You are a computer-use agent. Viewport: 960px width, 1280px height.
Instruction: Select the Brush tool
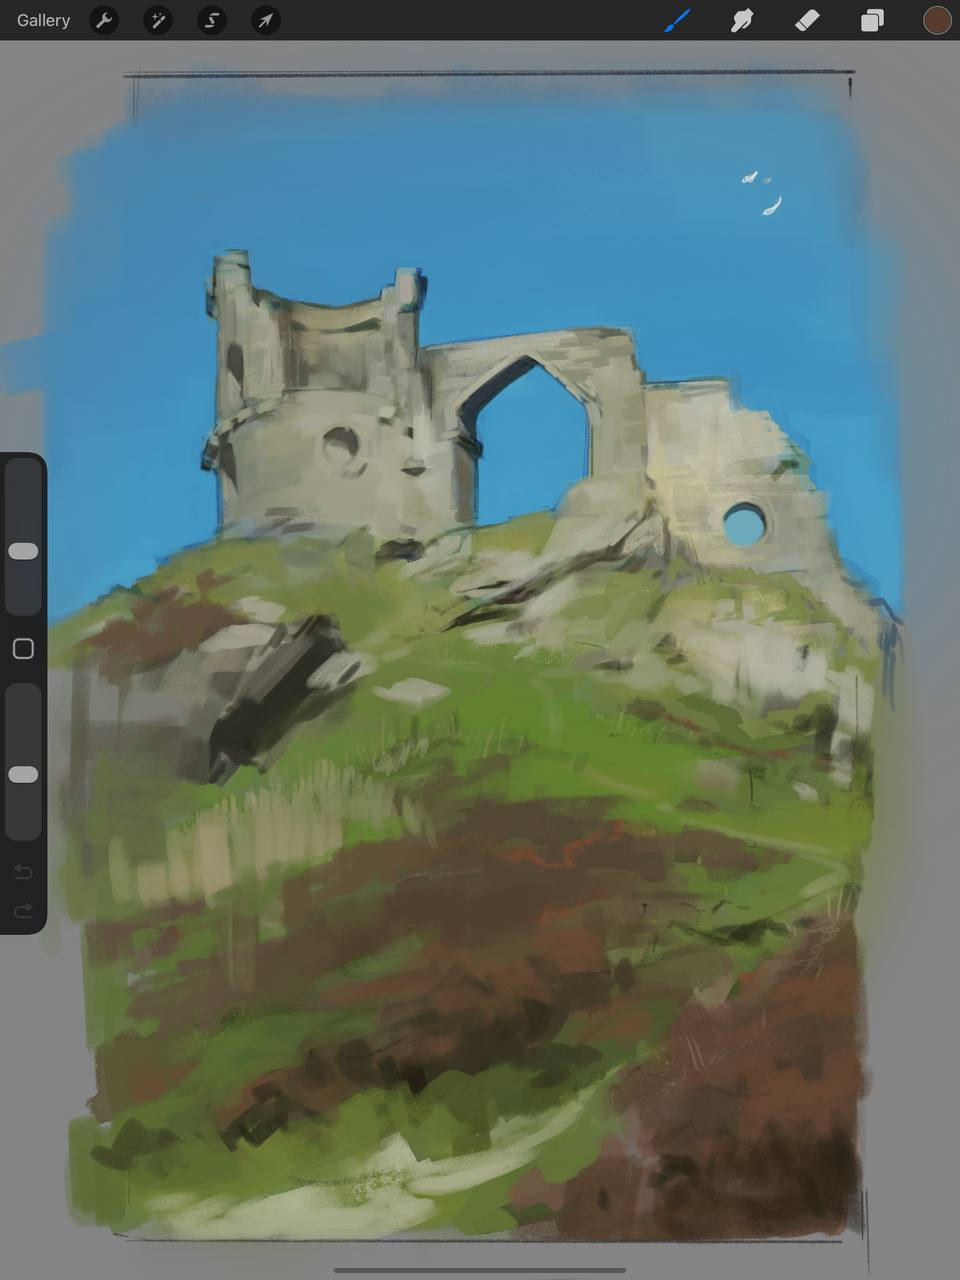[678, 20]
